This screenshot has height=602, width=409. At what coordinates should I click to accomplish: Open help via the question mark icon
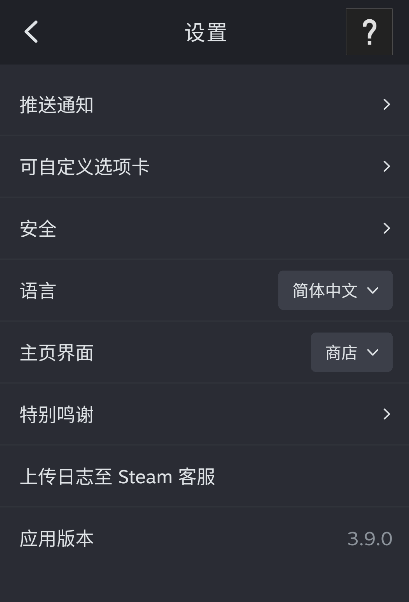369,32
